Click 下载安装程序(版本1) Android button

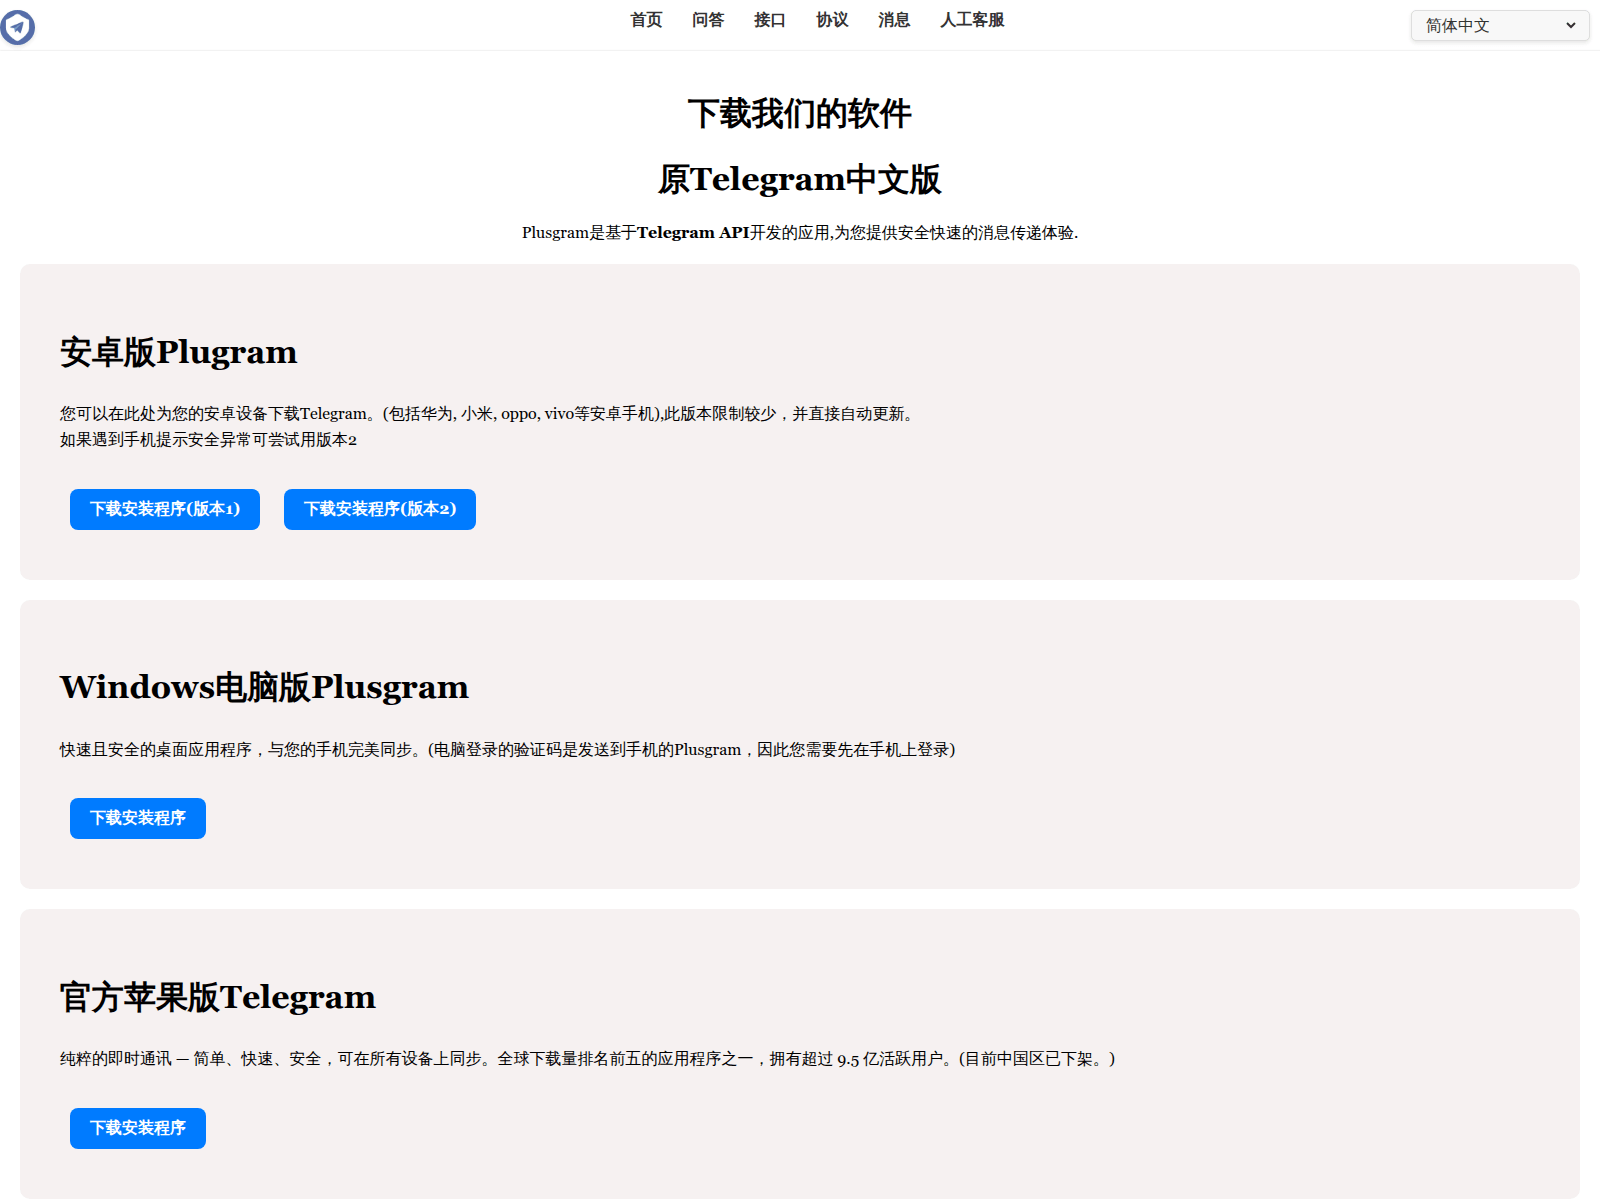[165, 509]
